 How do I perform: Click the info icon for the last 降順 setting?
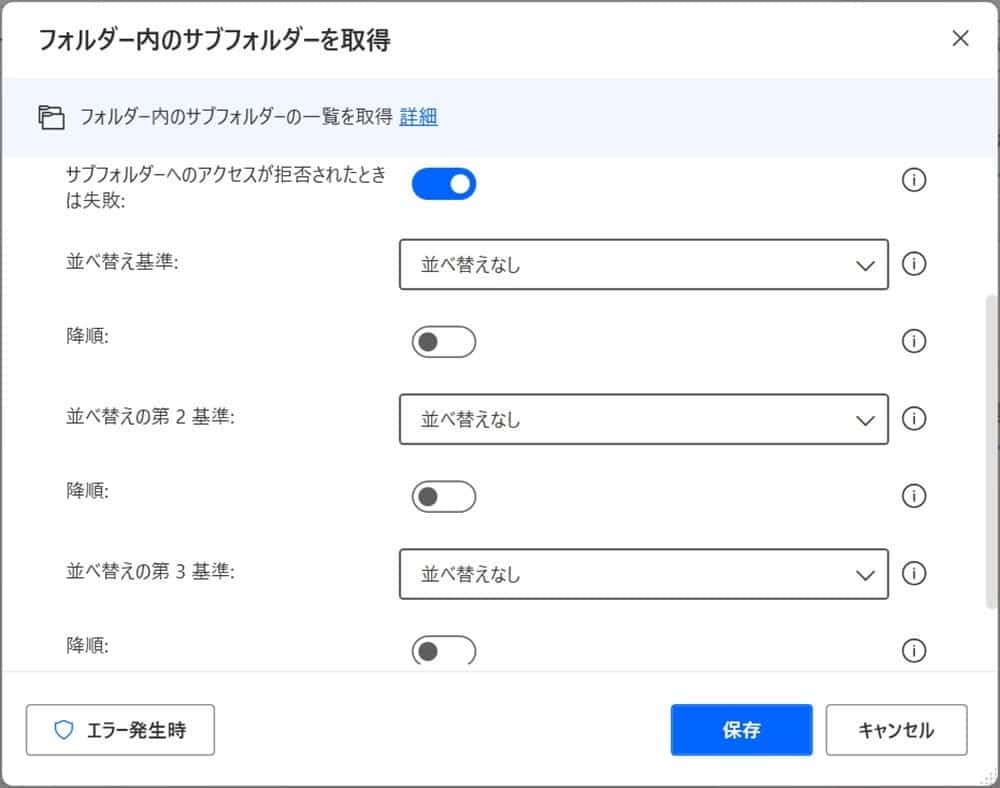click(x=913, y=651)
